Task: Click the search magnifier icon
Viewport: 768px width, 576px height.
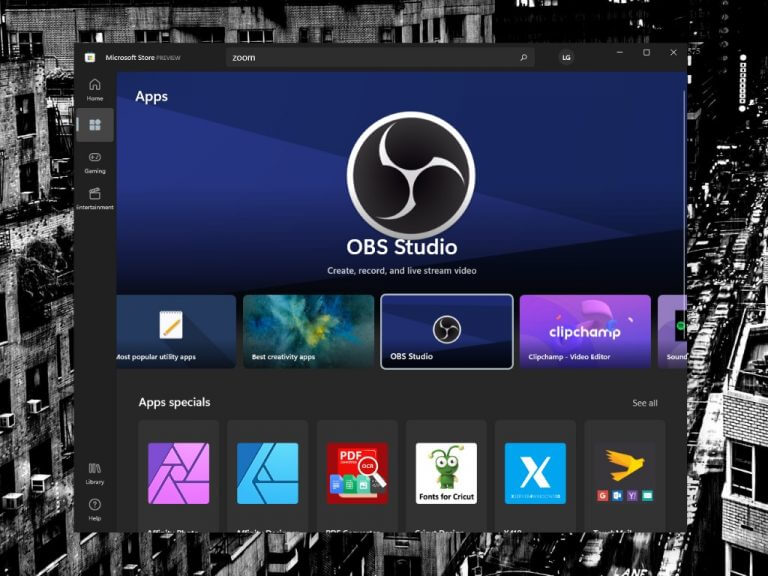Action: point(524,58)
